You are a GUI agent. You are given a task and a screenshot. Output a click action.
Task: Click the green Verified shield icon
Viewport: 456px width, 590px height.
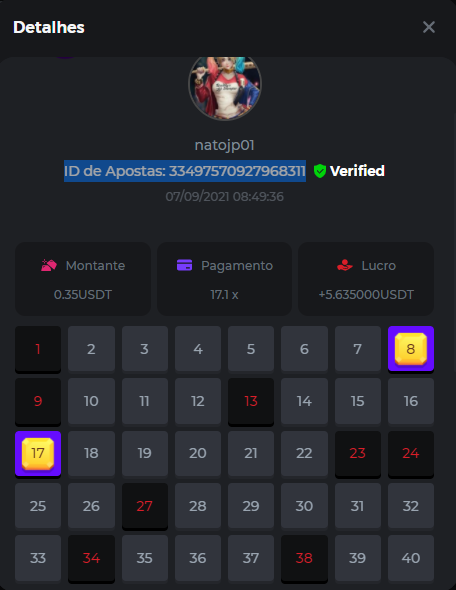[x=319, y=171]
